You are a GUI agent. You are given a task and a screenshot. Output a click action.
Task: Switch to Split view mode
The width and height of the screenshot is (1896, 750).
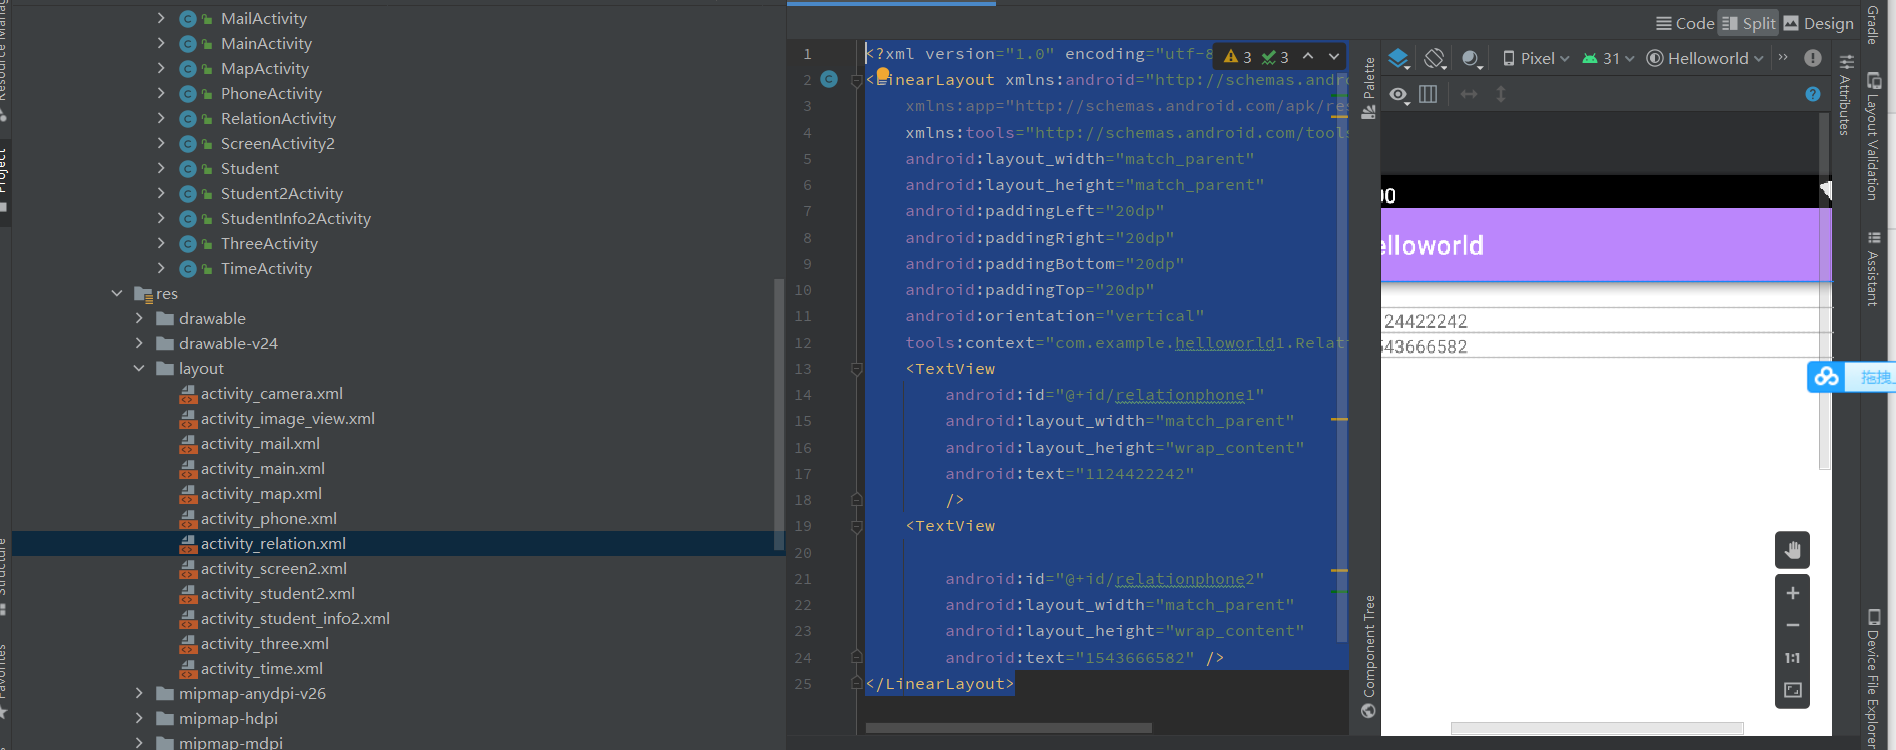pos(1748,23)
